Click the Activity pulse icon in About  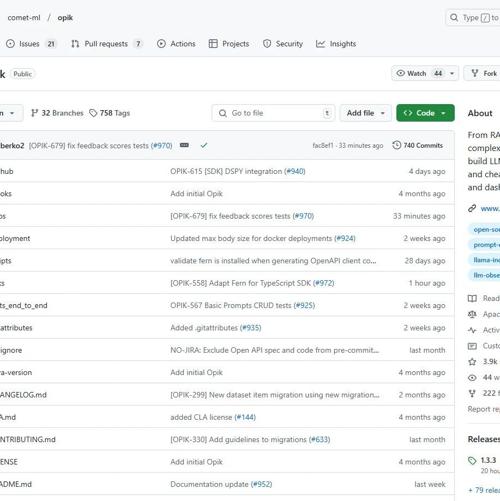click(472, 330)
